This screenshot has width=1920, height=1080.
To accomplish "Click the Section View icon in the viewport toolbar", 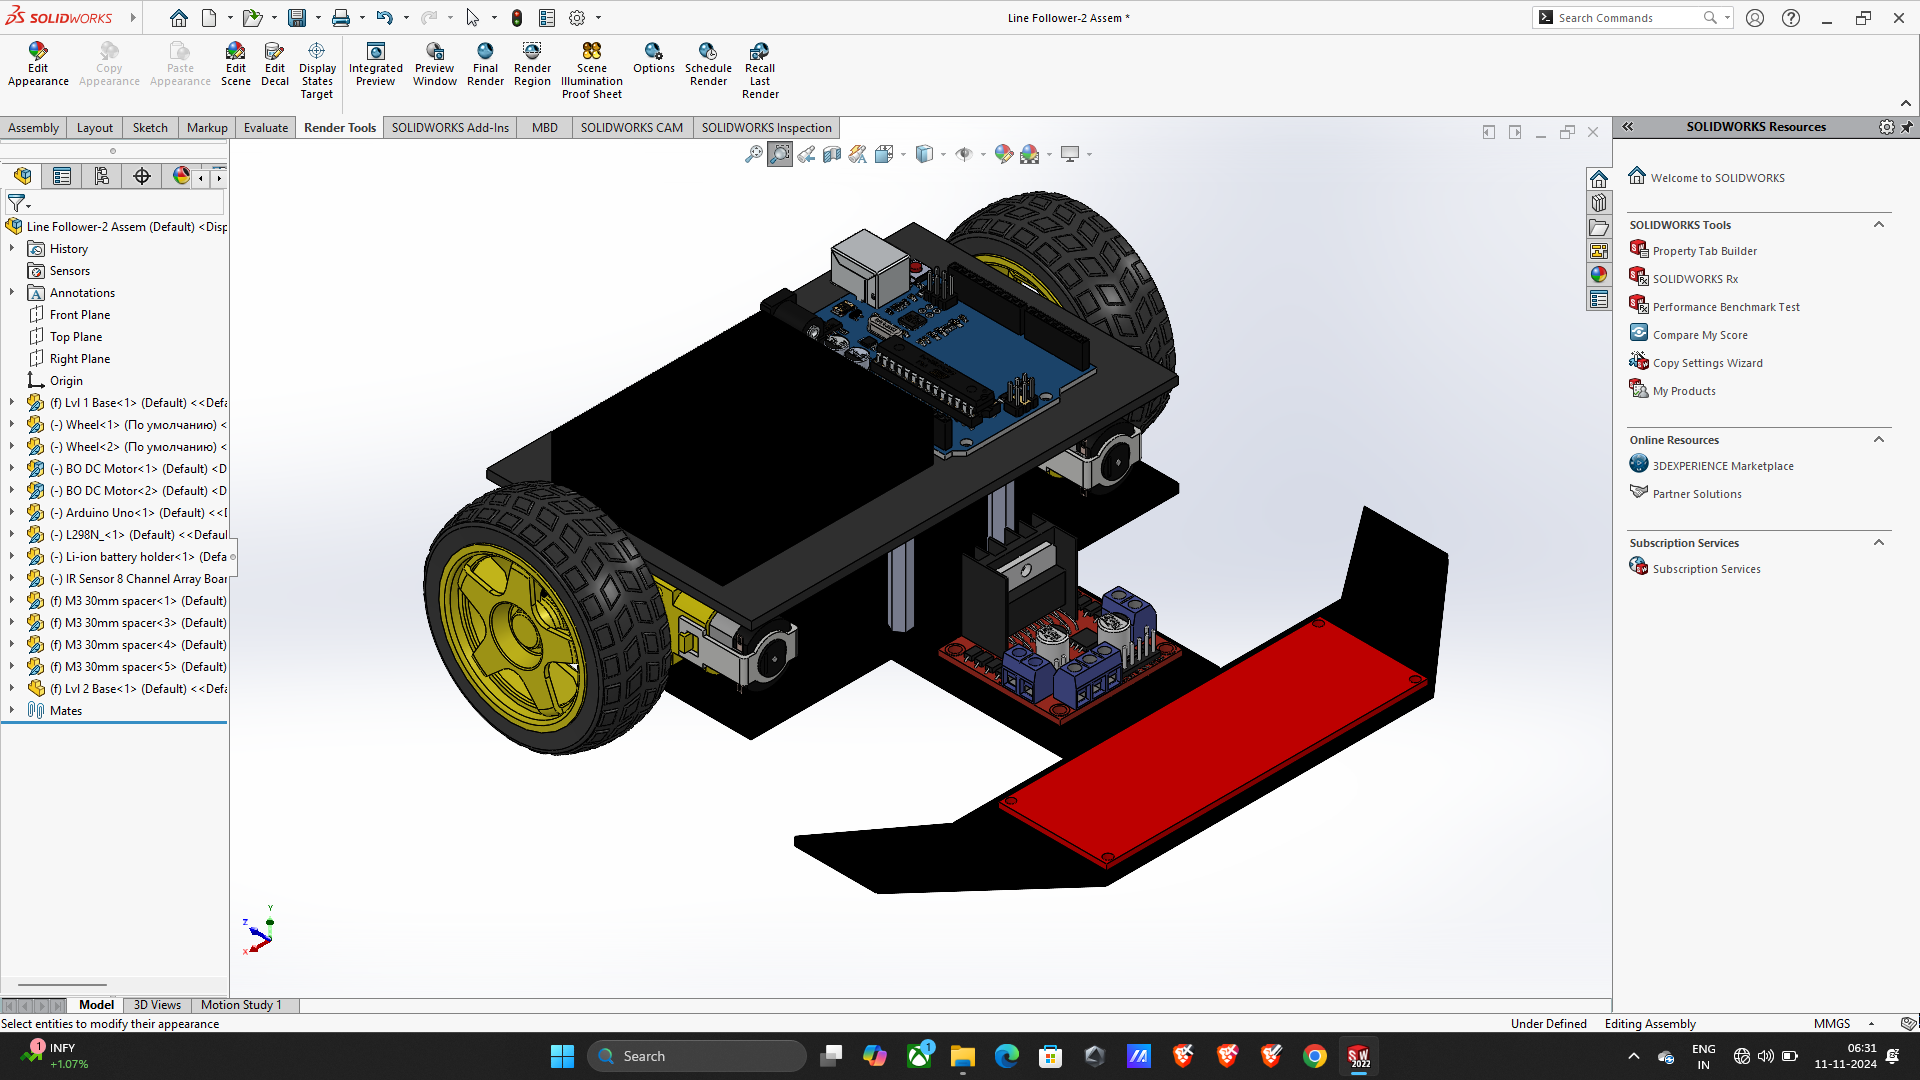I will pos(832,154).
